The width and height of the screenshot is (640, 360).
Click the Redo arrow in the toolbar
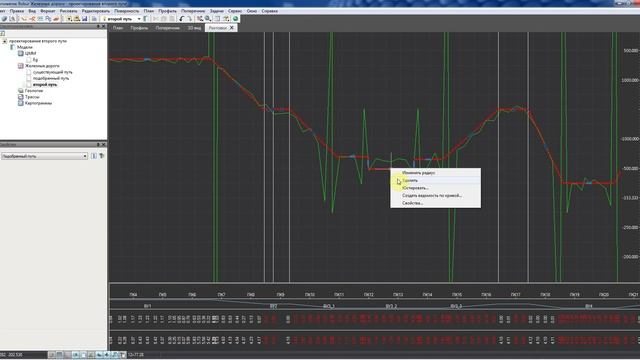189,19
